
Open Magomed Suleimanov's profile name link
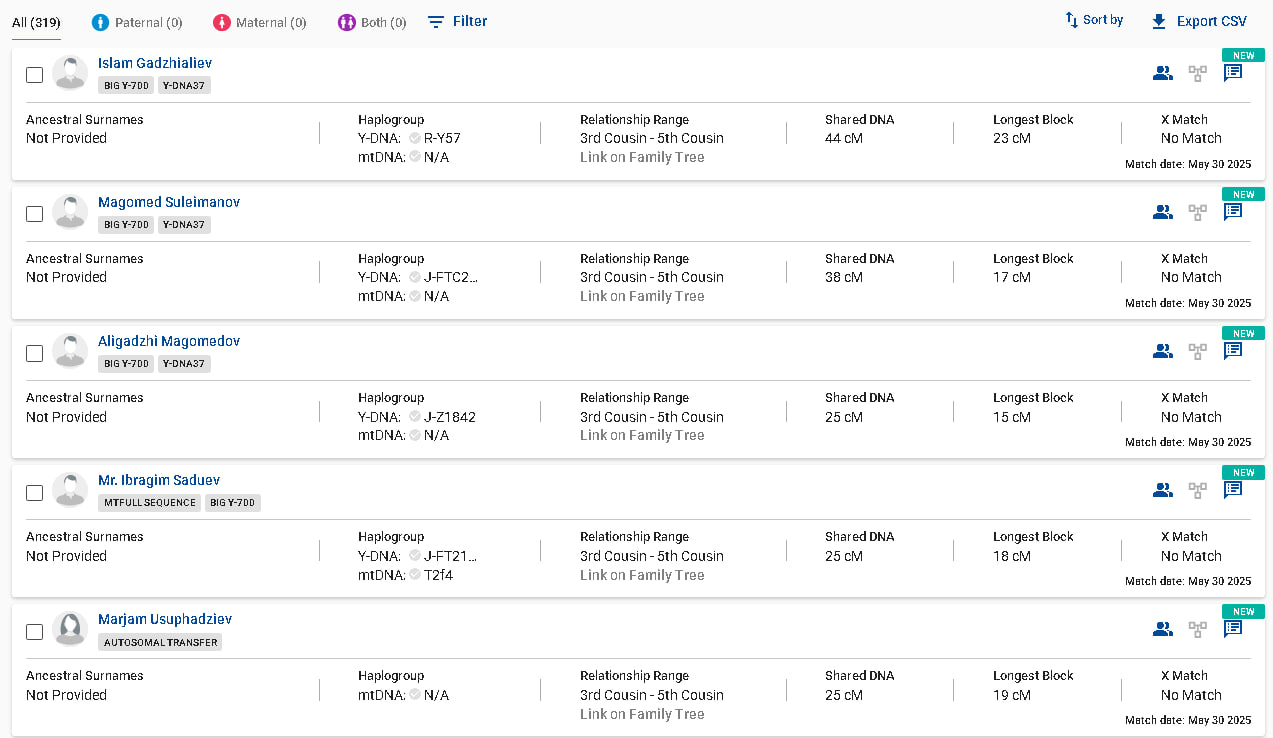click(169, 202)
